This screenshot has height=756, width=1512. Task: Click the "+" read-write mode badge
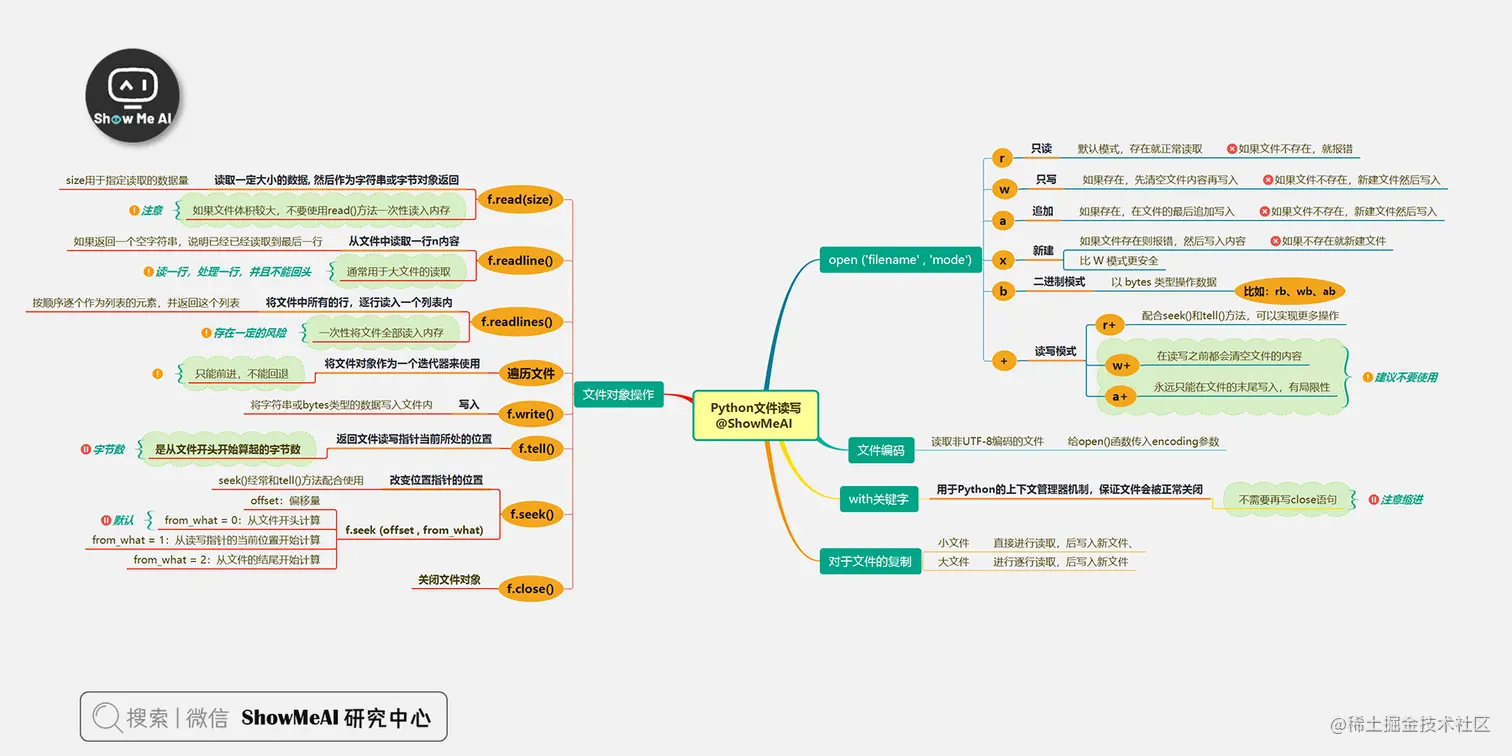point(1002,360)
